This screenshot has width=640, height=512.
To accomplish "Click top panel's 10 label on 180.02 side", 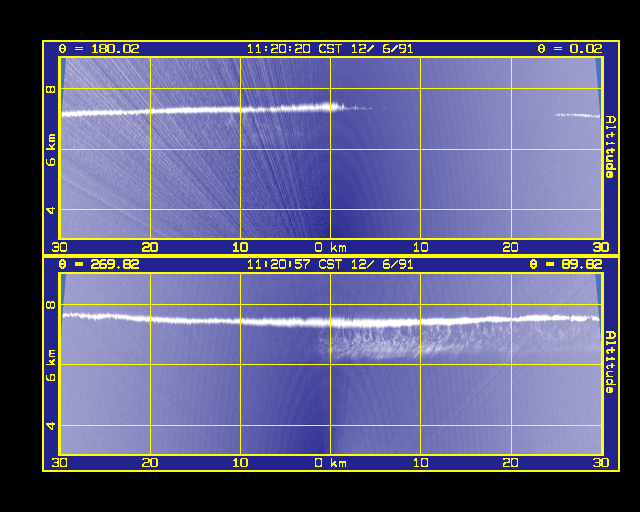I will pos(240,247).
